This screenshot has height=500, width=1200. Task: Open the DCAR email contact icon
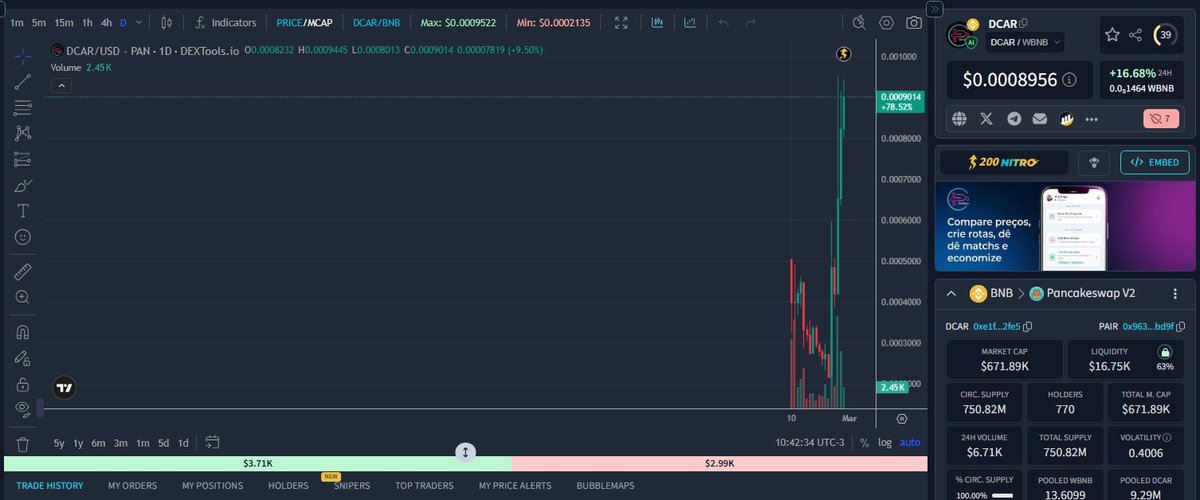tap(1040, 119)
